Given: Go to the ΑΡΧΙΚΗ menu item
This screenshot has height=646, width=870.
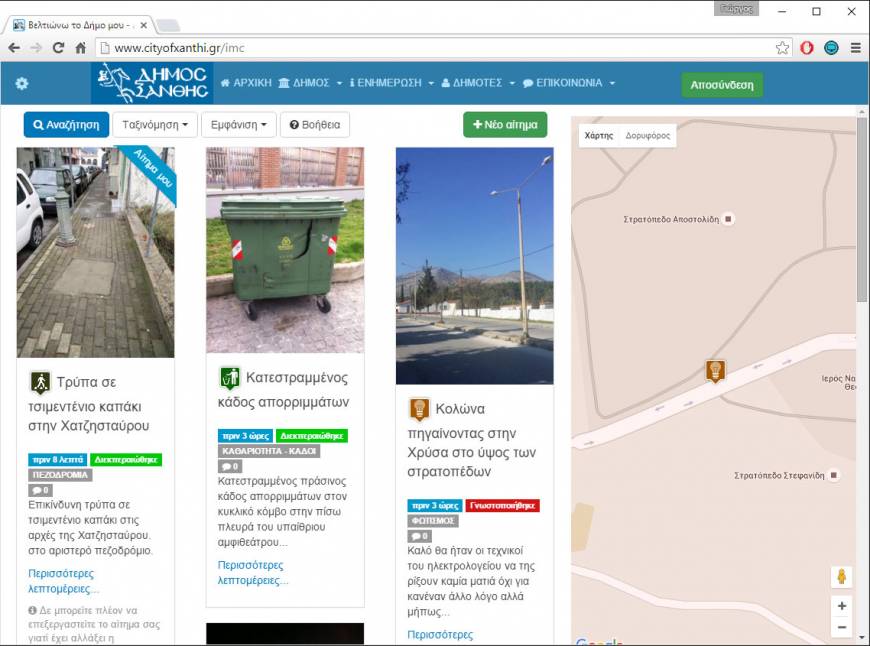Looking at the screenshot, I should [246, 83].
